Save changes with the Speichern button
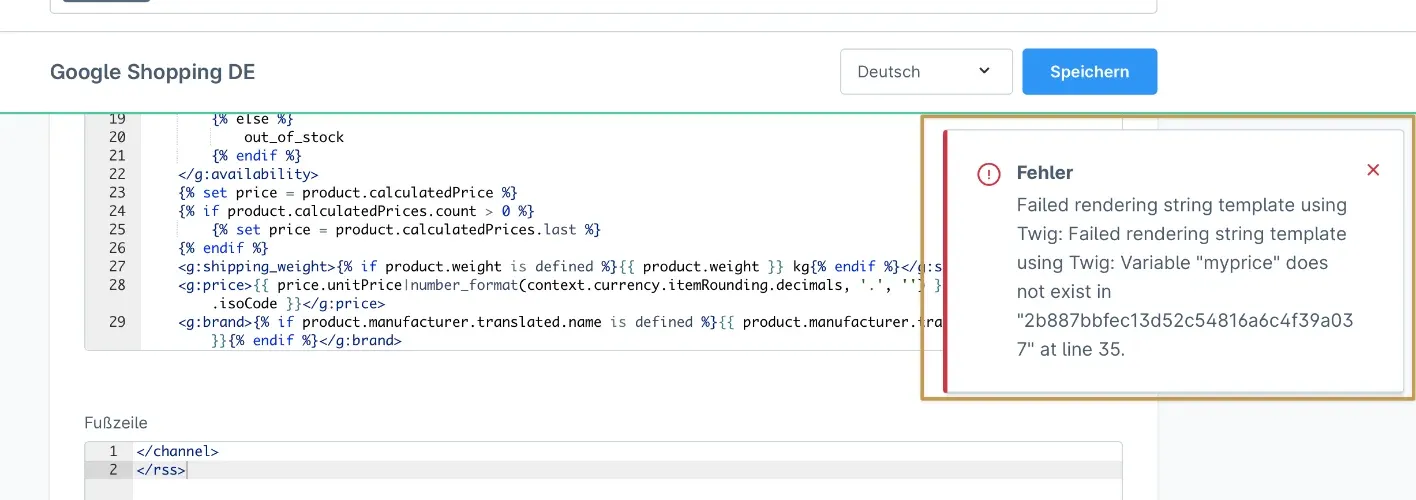Screen dimensions: 1416x500 tap(1089, 72)
